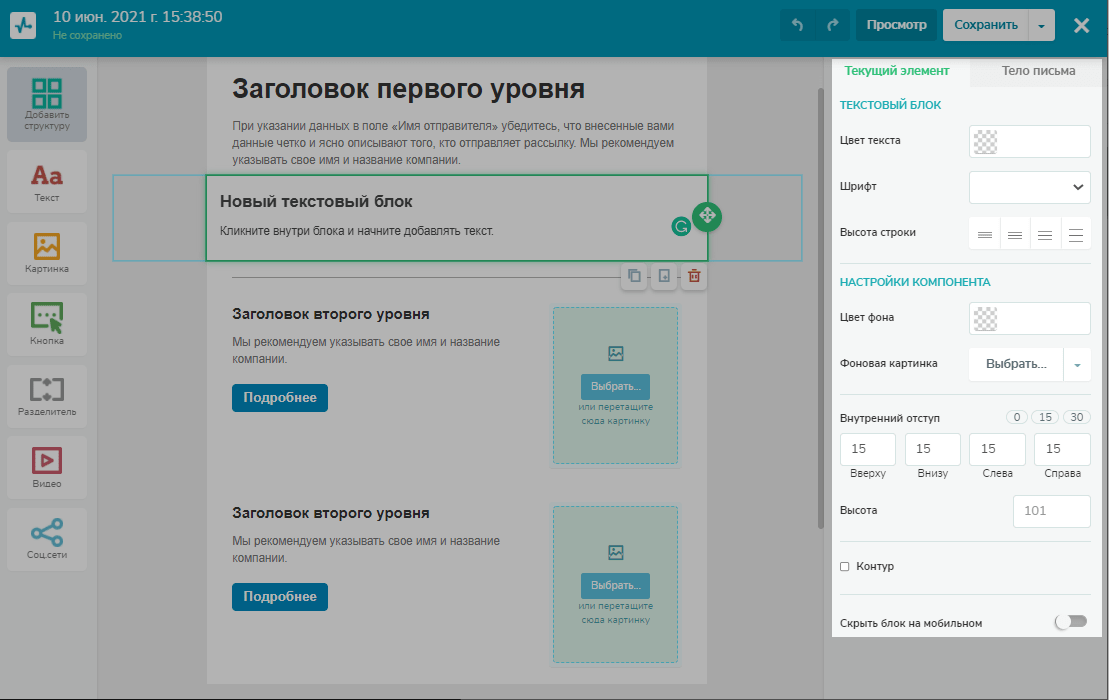Open the Цвет текста color swatch
1109x700 pixels.
tap(987, 141)
